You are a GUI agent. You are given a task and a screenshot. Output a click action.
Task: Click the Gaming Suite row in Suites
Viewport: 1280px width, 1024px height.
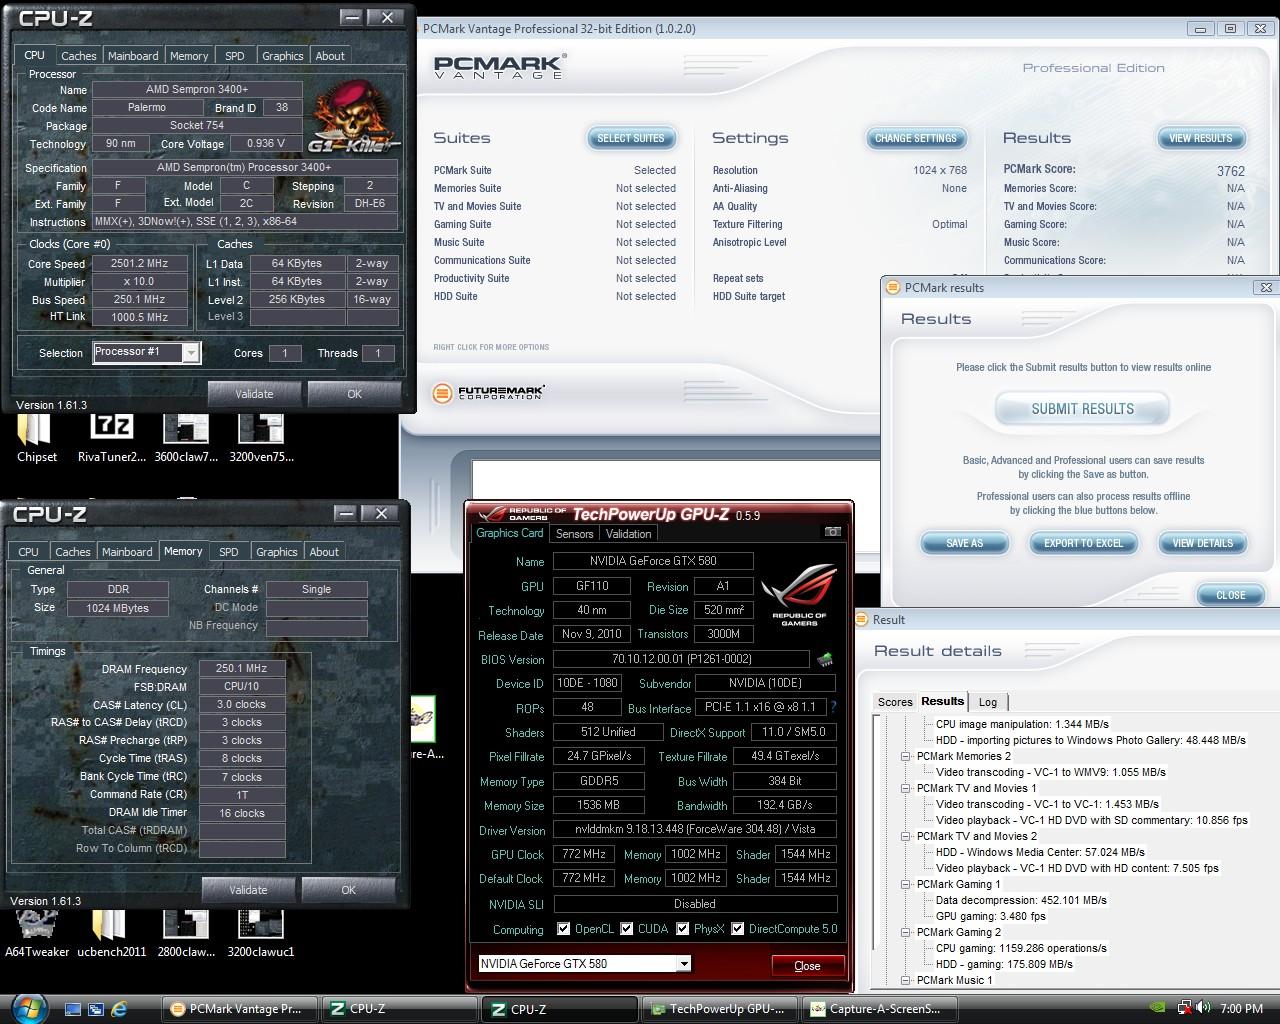click(x=555, y=224)
